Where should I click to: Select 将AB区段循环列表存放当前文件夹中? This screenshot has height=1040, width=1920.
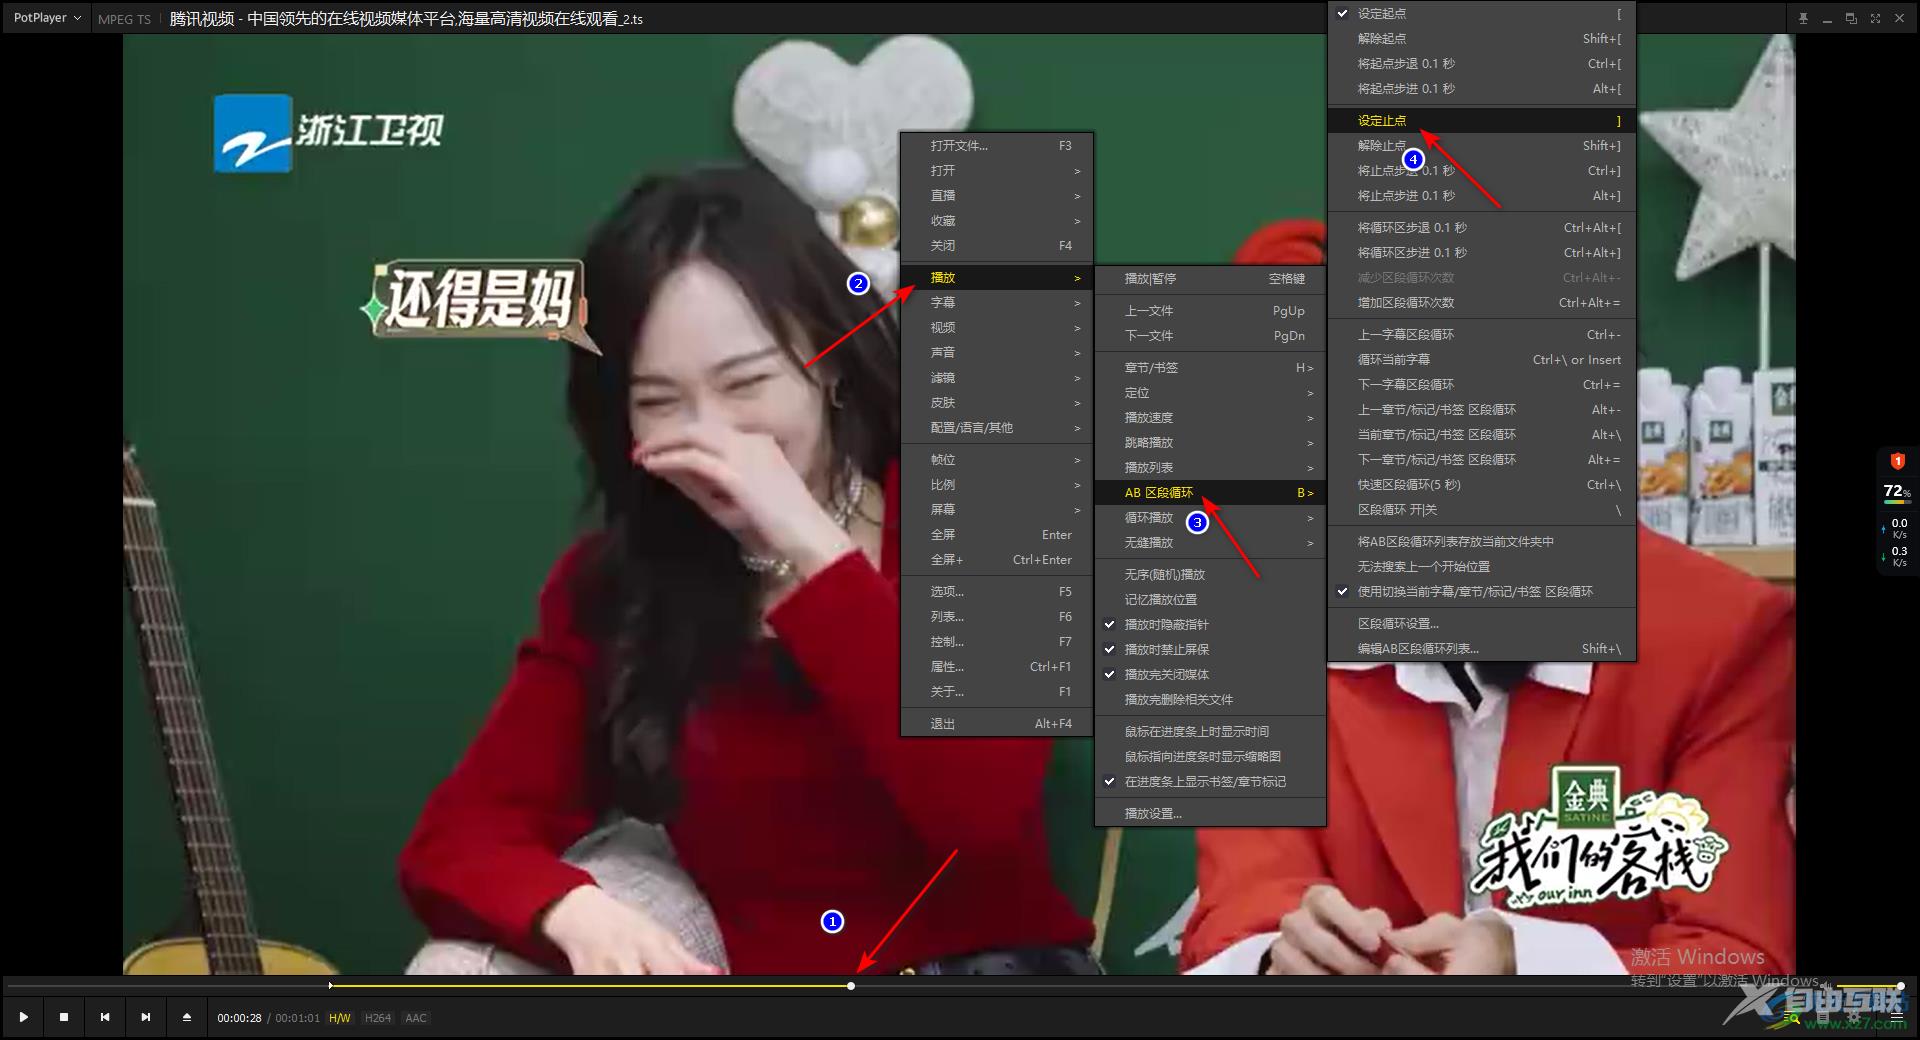pos(1482,541)
